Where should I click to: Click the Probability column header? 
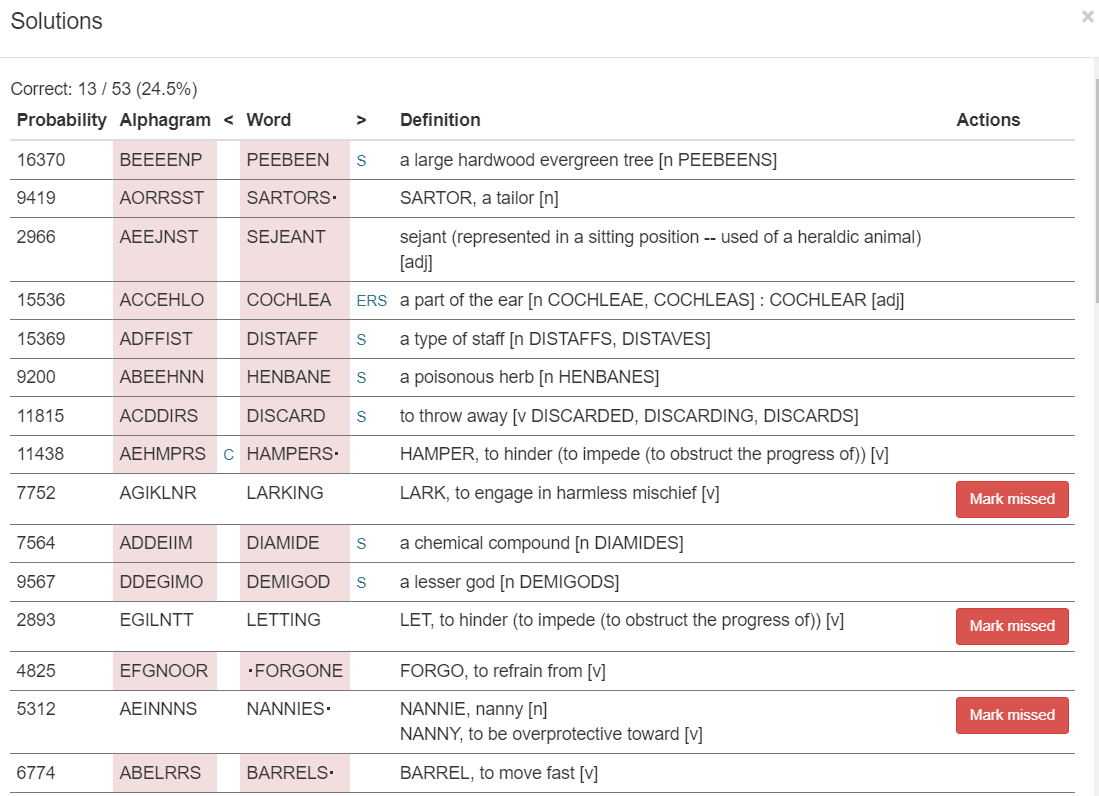point(62,120)
